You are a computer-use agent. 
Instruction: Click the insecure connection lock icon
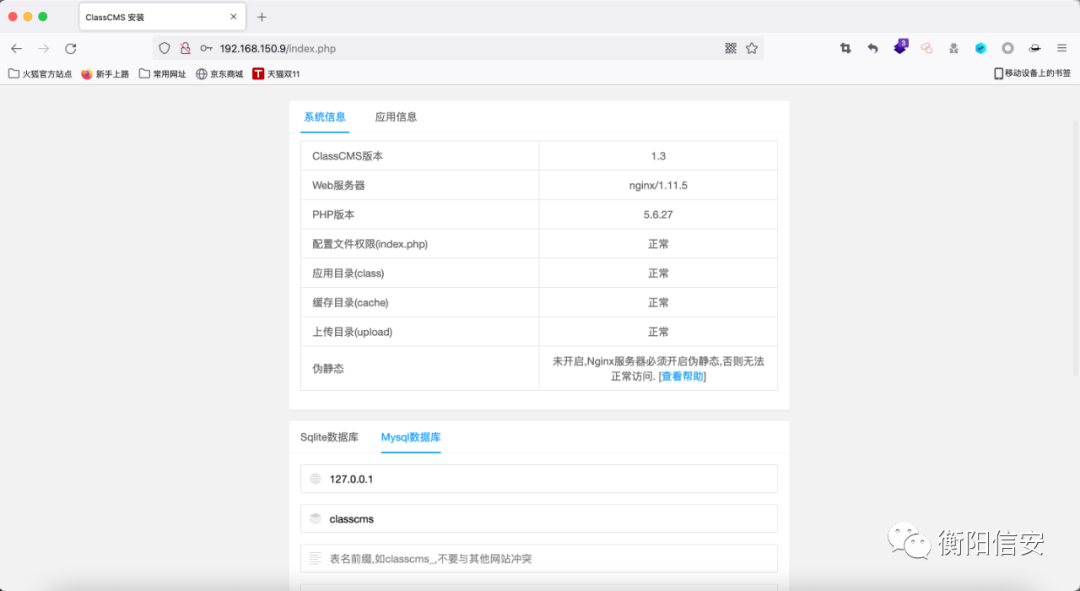(x=185, y=48)
